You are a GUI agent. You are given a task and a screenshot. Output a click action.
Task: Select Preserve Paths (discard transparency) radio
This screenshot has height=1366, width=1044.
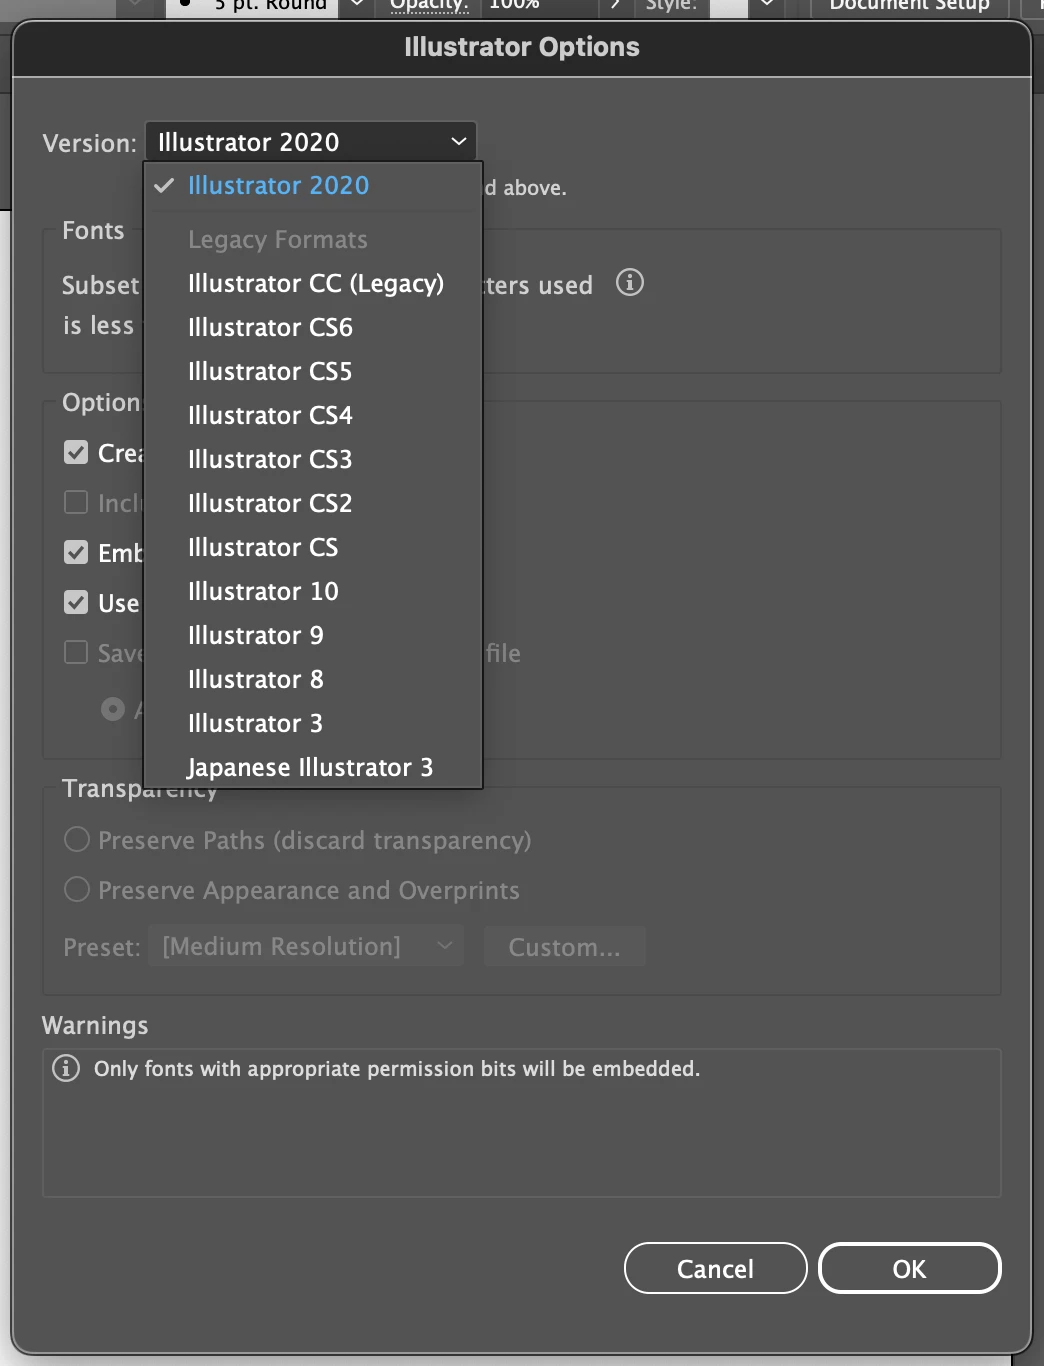(77, 839)
